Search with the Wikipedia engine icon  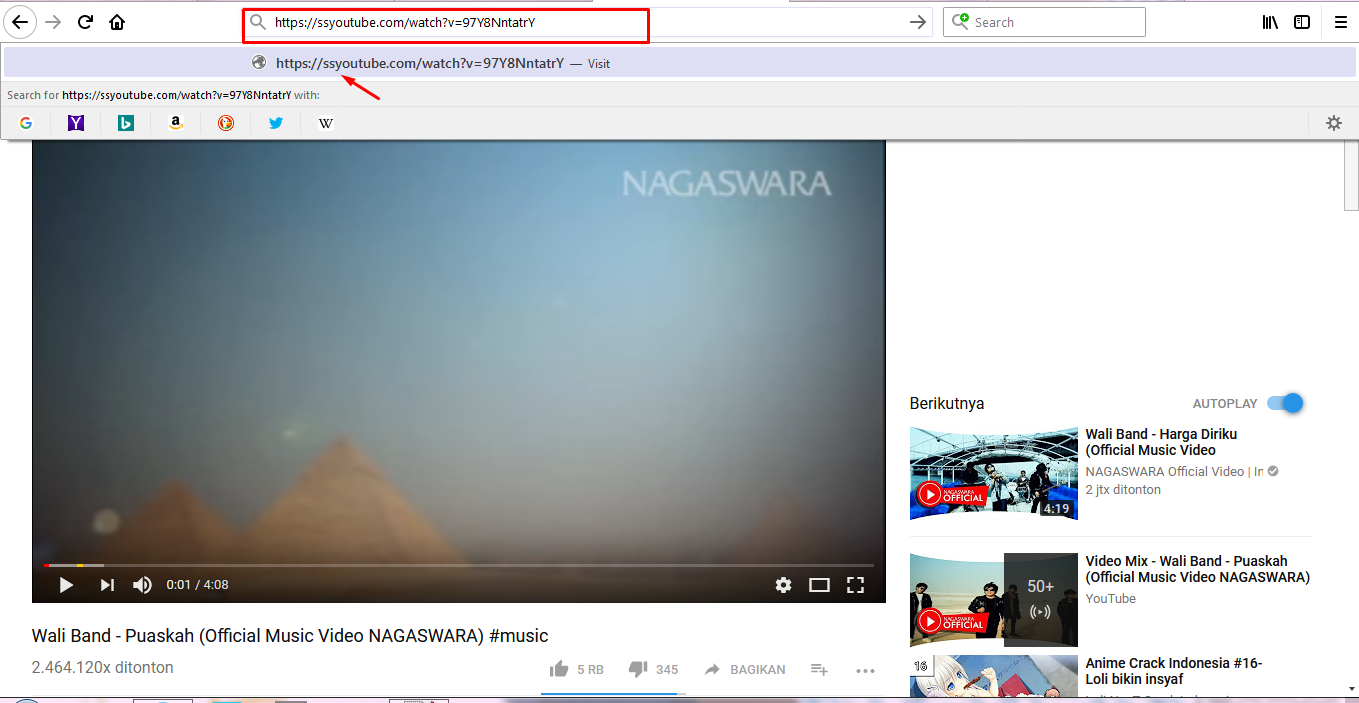pyautogui.click(x=326, y=123)
